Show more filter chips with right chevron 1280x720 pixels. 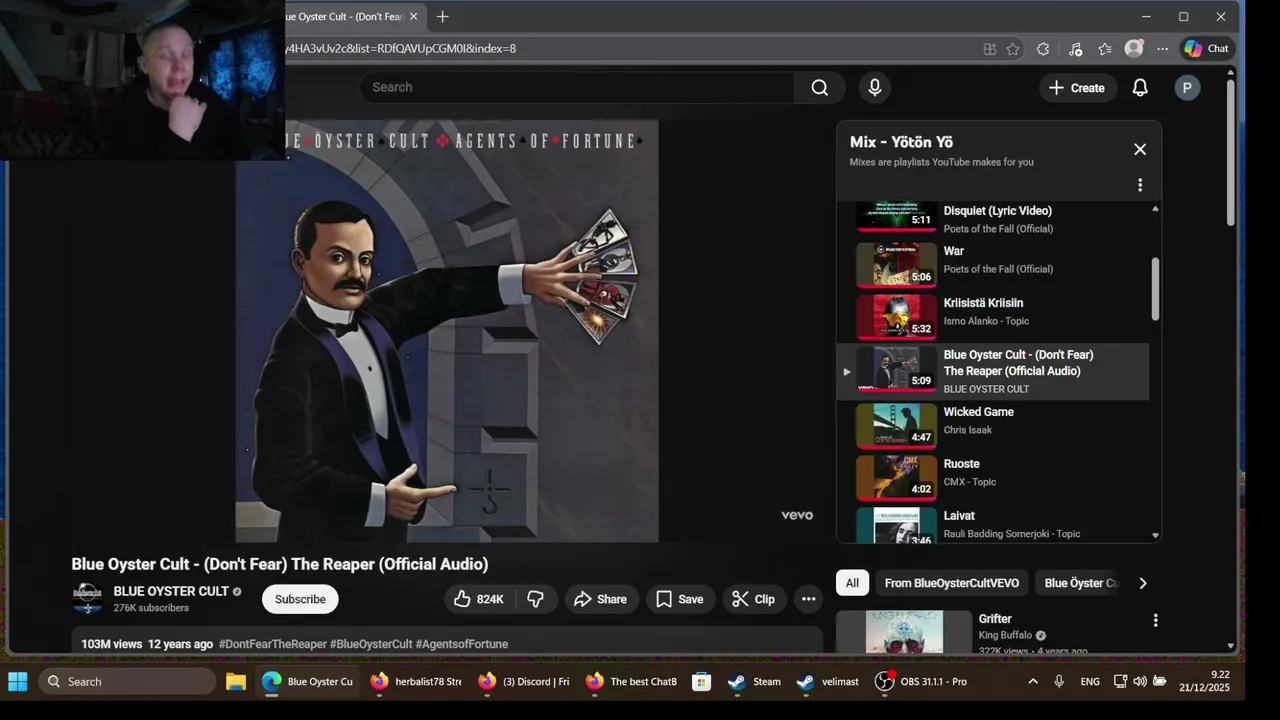coord(1143,583)
